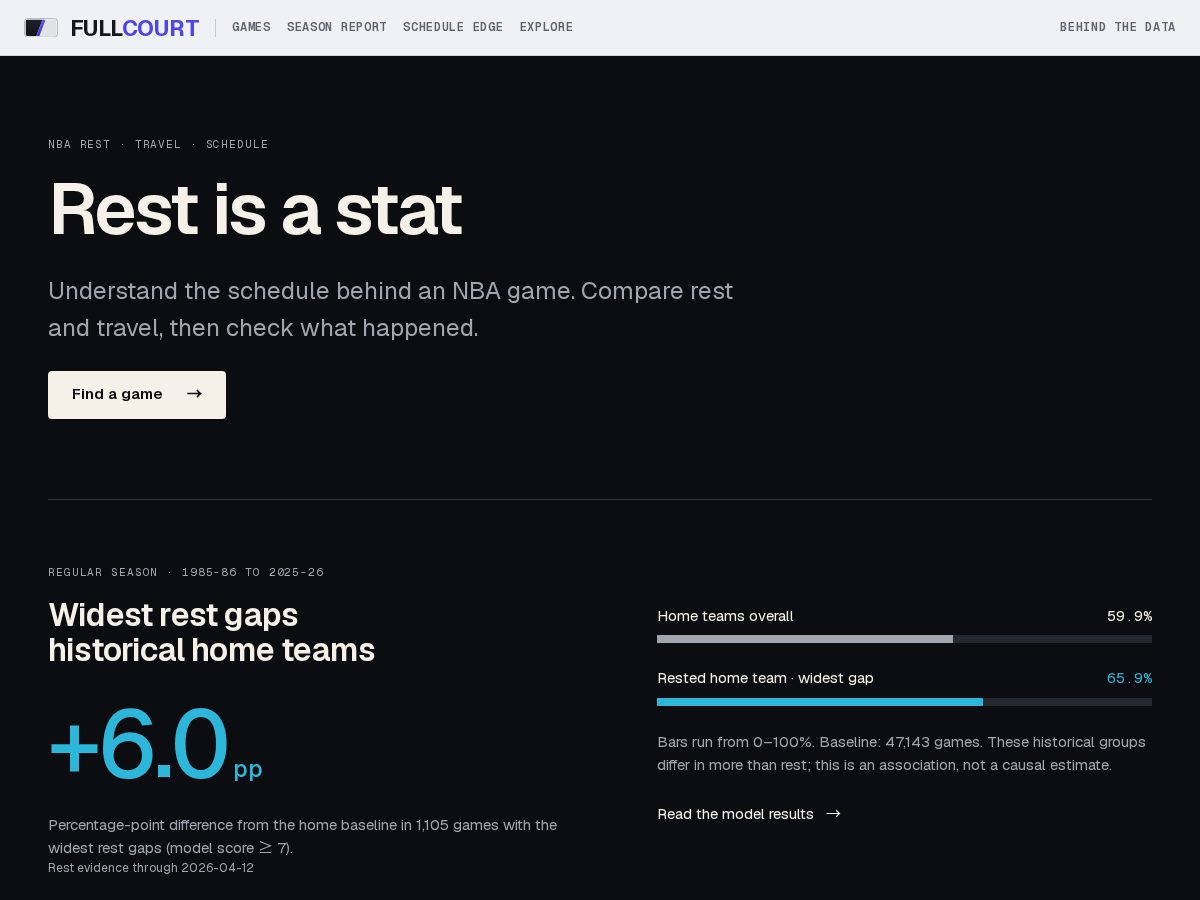Viewport: 1200px width, 900px height.
Task: Click the Understand the schedule subtitle
Action: click(391, 309)
